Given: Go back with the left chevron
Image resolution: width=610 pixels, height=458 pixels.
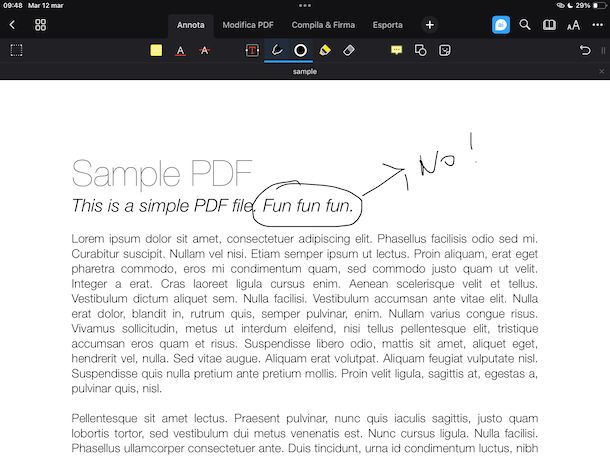Looking at the screenshot, I should coord(12,25).
